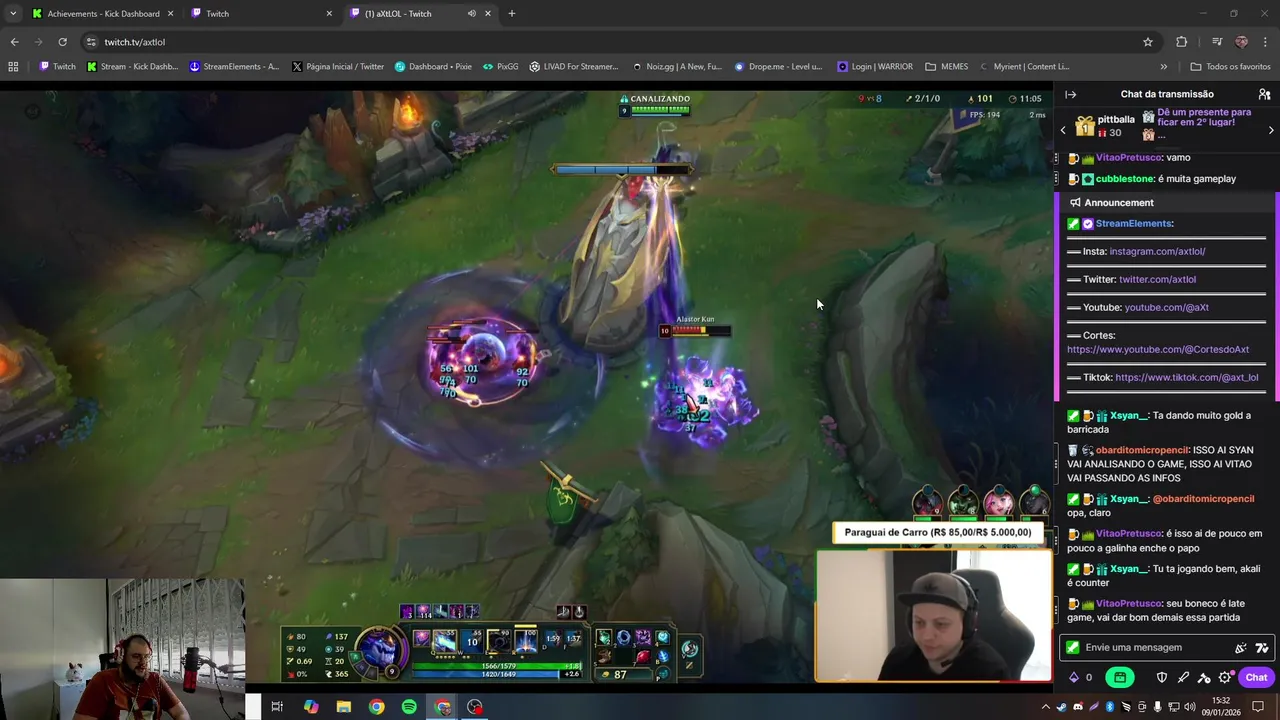Open the hammer mod tools icon
1280x720 pixels.
tap(1204, 678)
